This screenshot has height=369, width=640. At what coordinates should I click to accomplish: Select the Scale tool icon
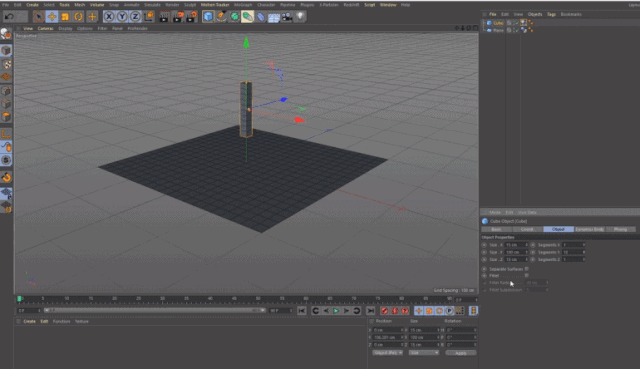click(x=65, y=16)
